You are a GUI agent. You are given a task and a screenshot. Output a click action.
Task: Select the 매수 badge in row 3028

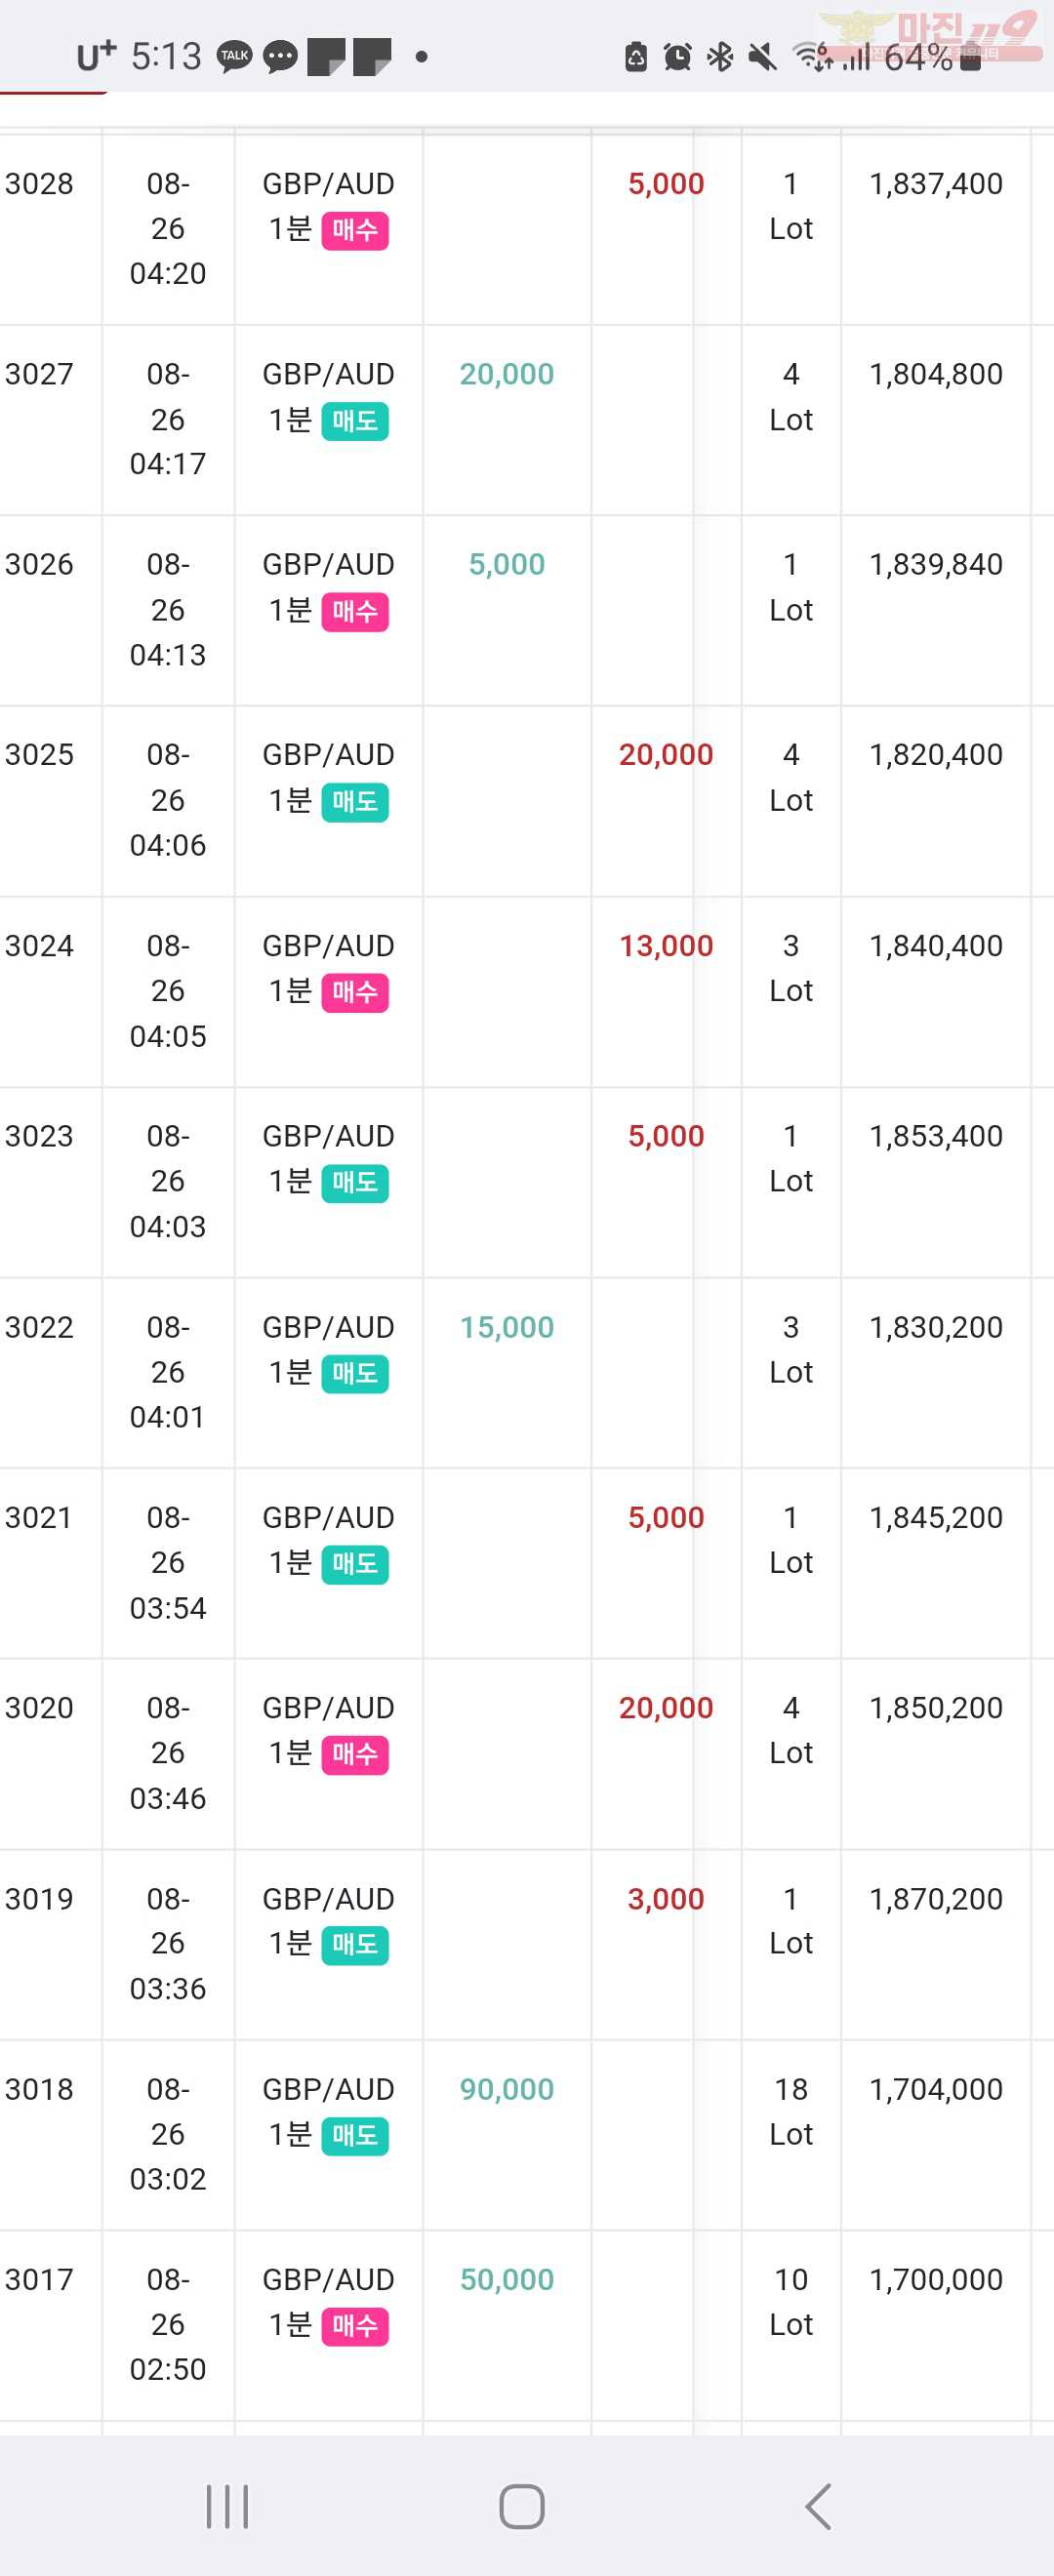[355, 231]
